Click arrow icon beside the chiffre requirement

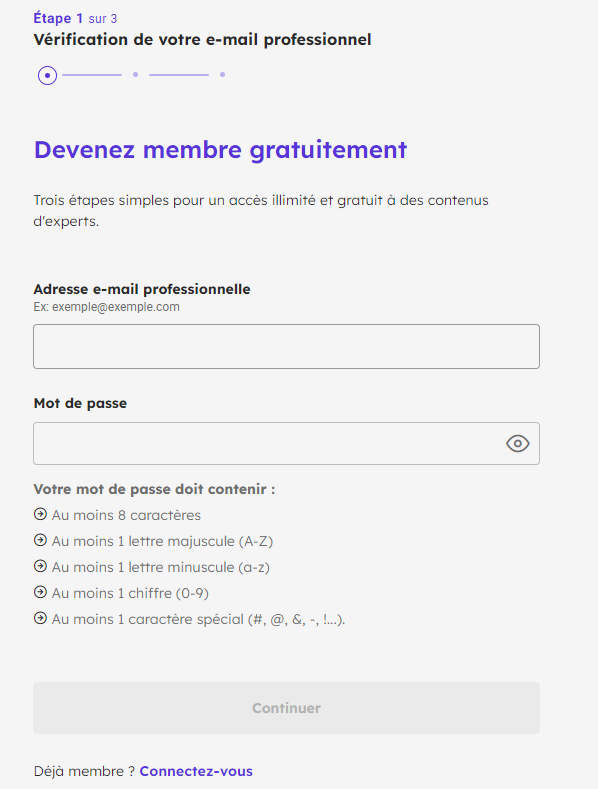pyautogui.click(x=40, y=592)
